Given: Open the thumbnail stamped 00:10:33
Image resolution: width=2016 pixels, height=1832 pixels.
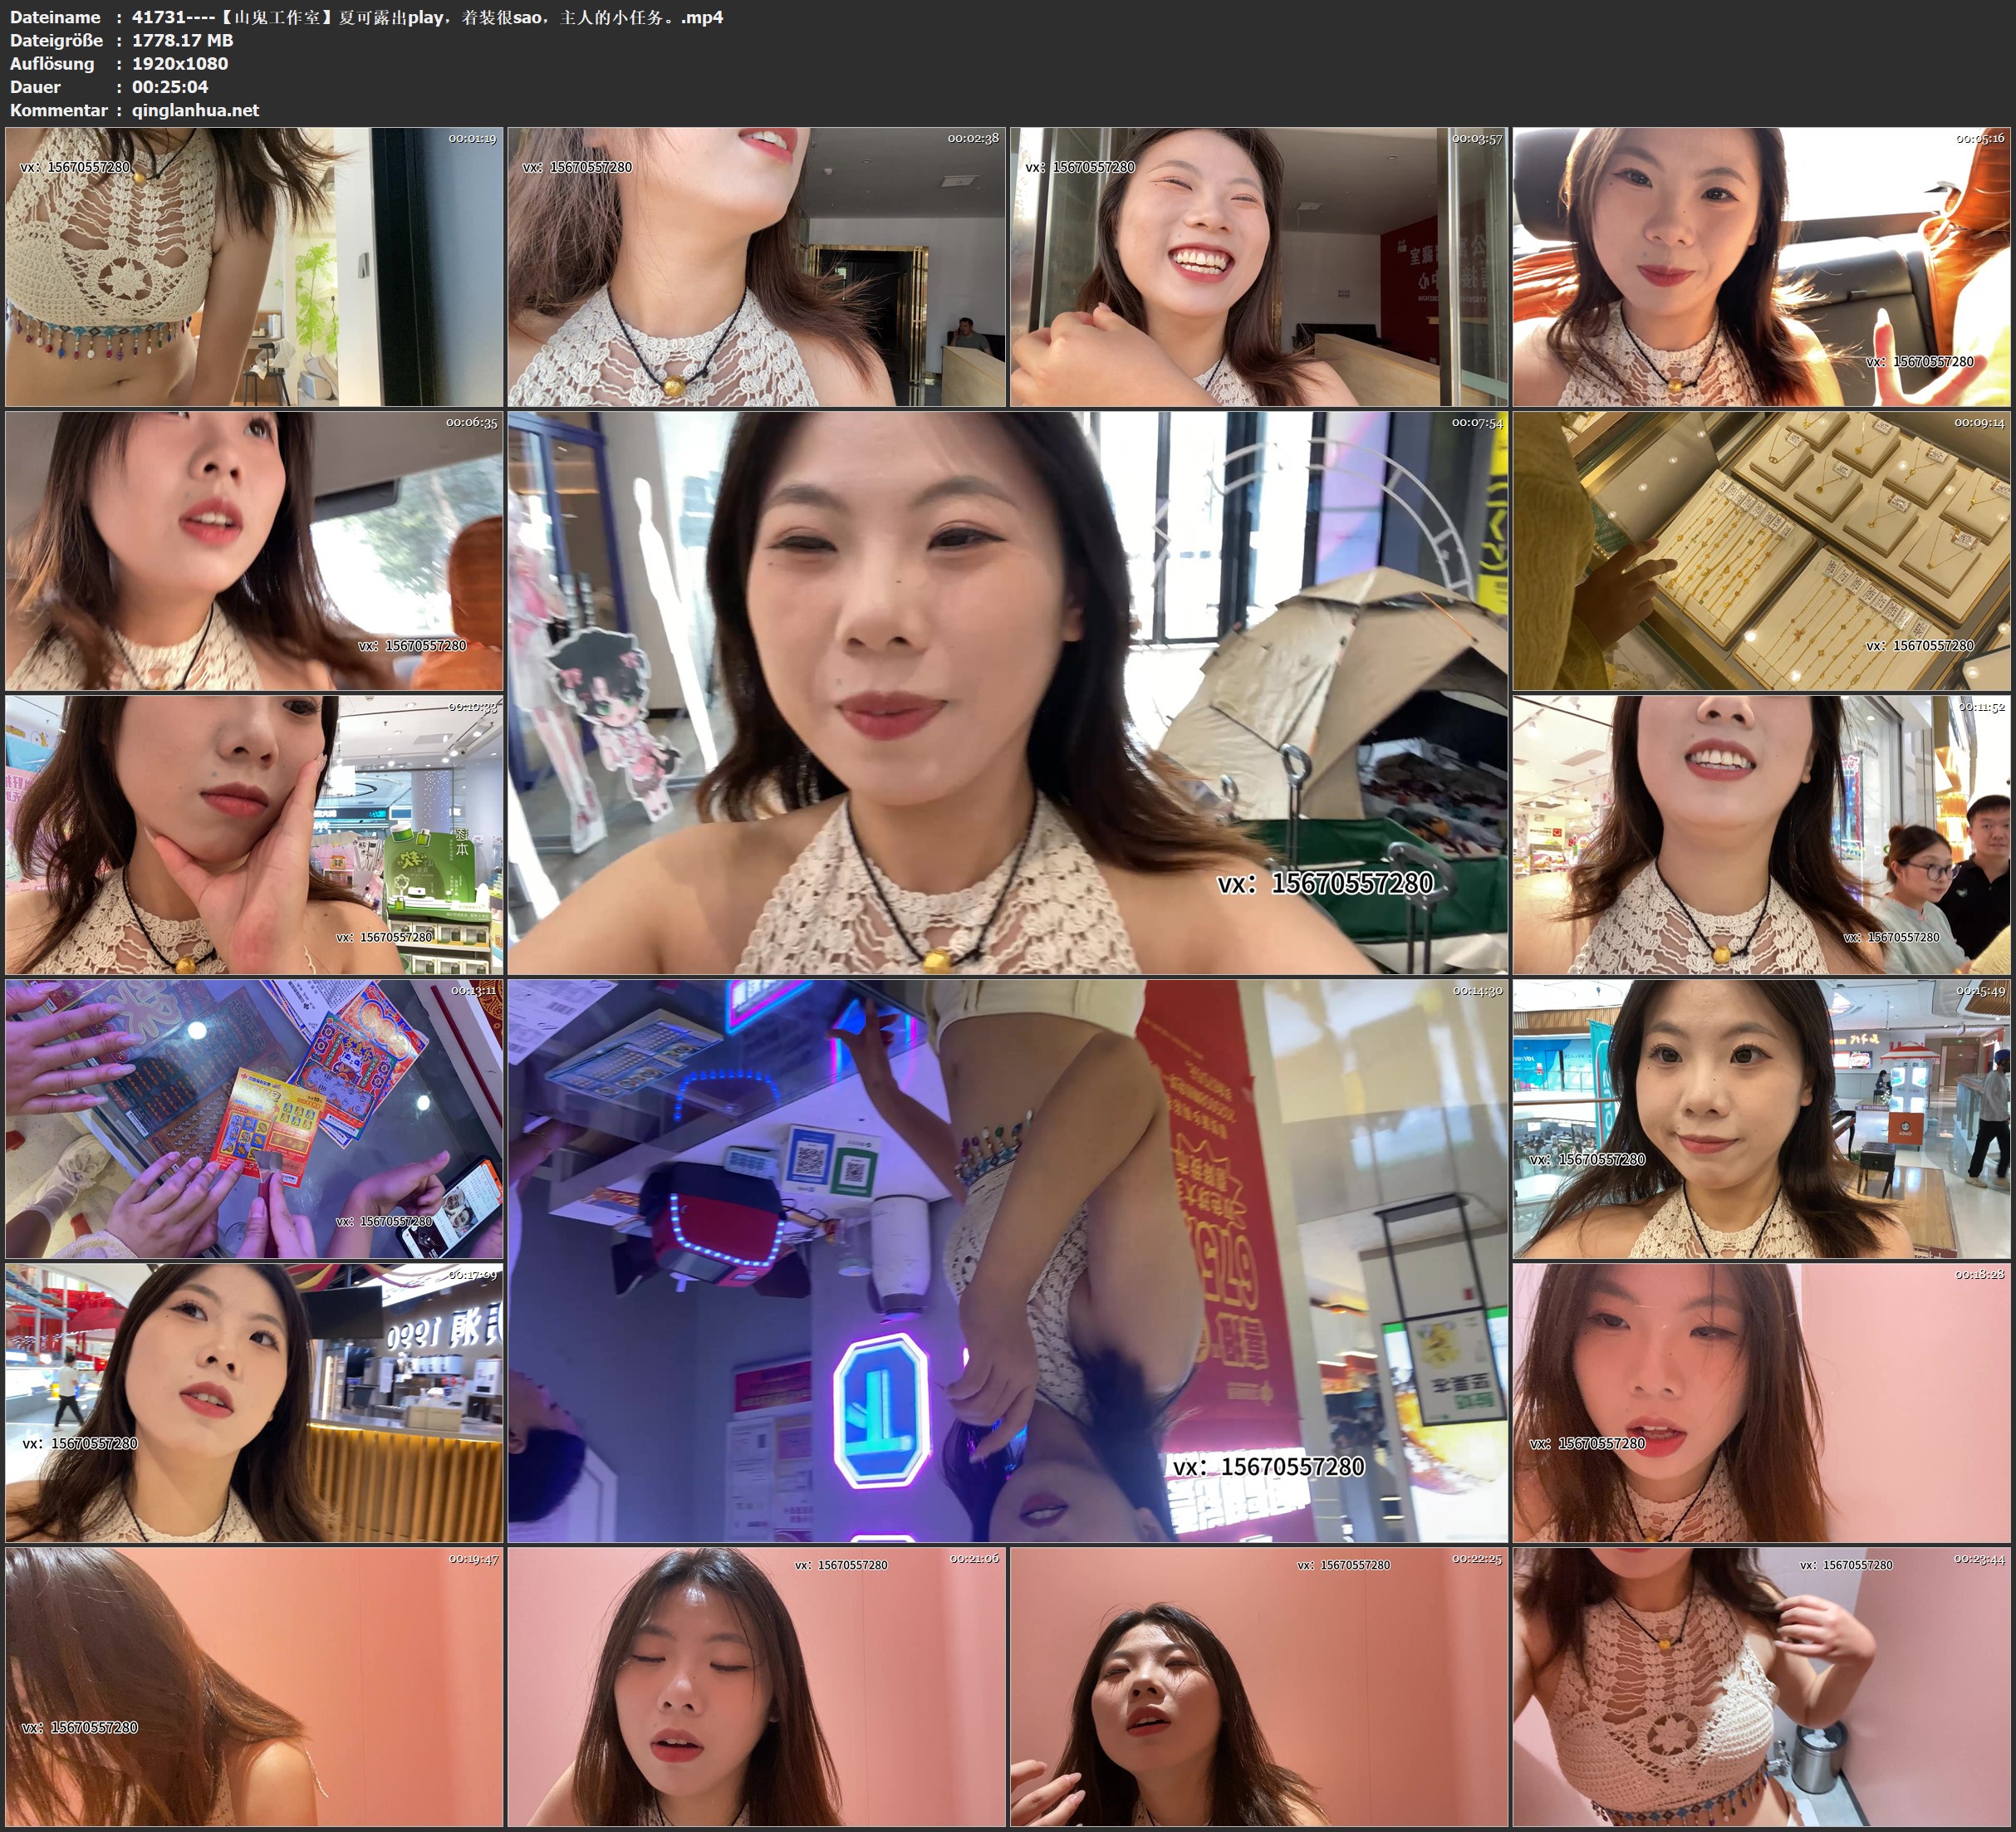Looking at the screenshot, I should (x=254, y=835).
